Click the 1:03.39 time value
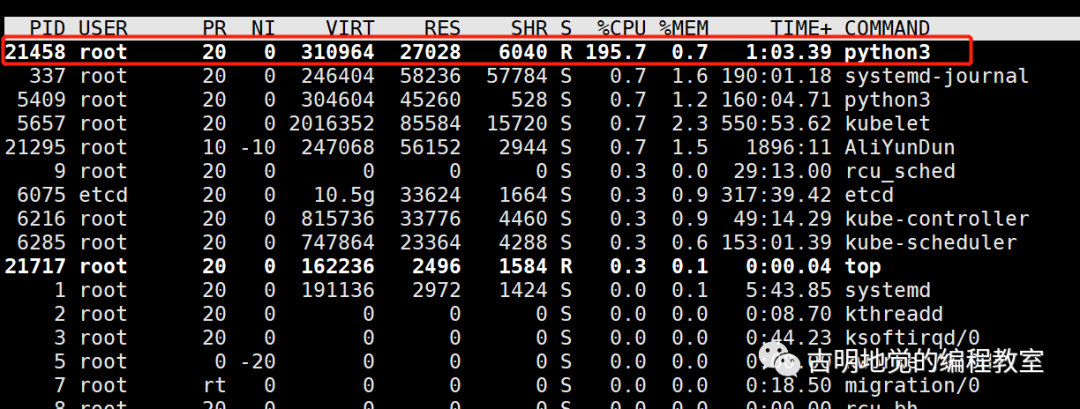The image size is (1080, 409). (x=789, y=52)
